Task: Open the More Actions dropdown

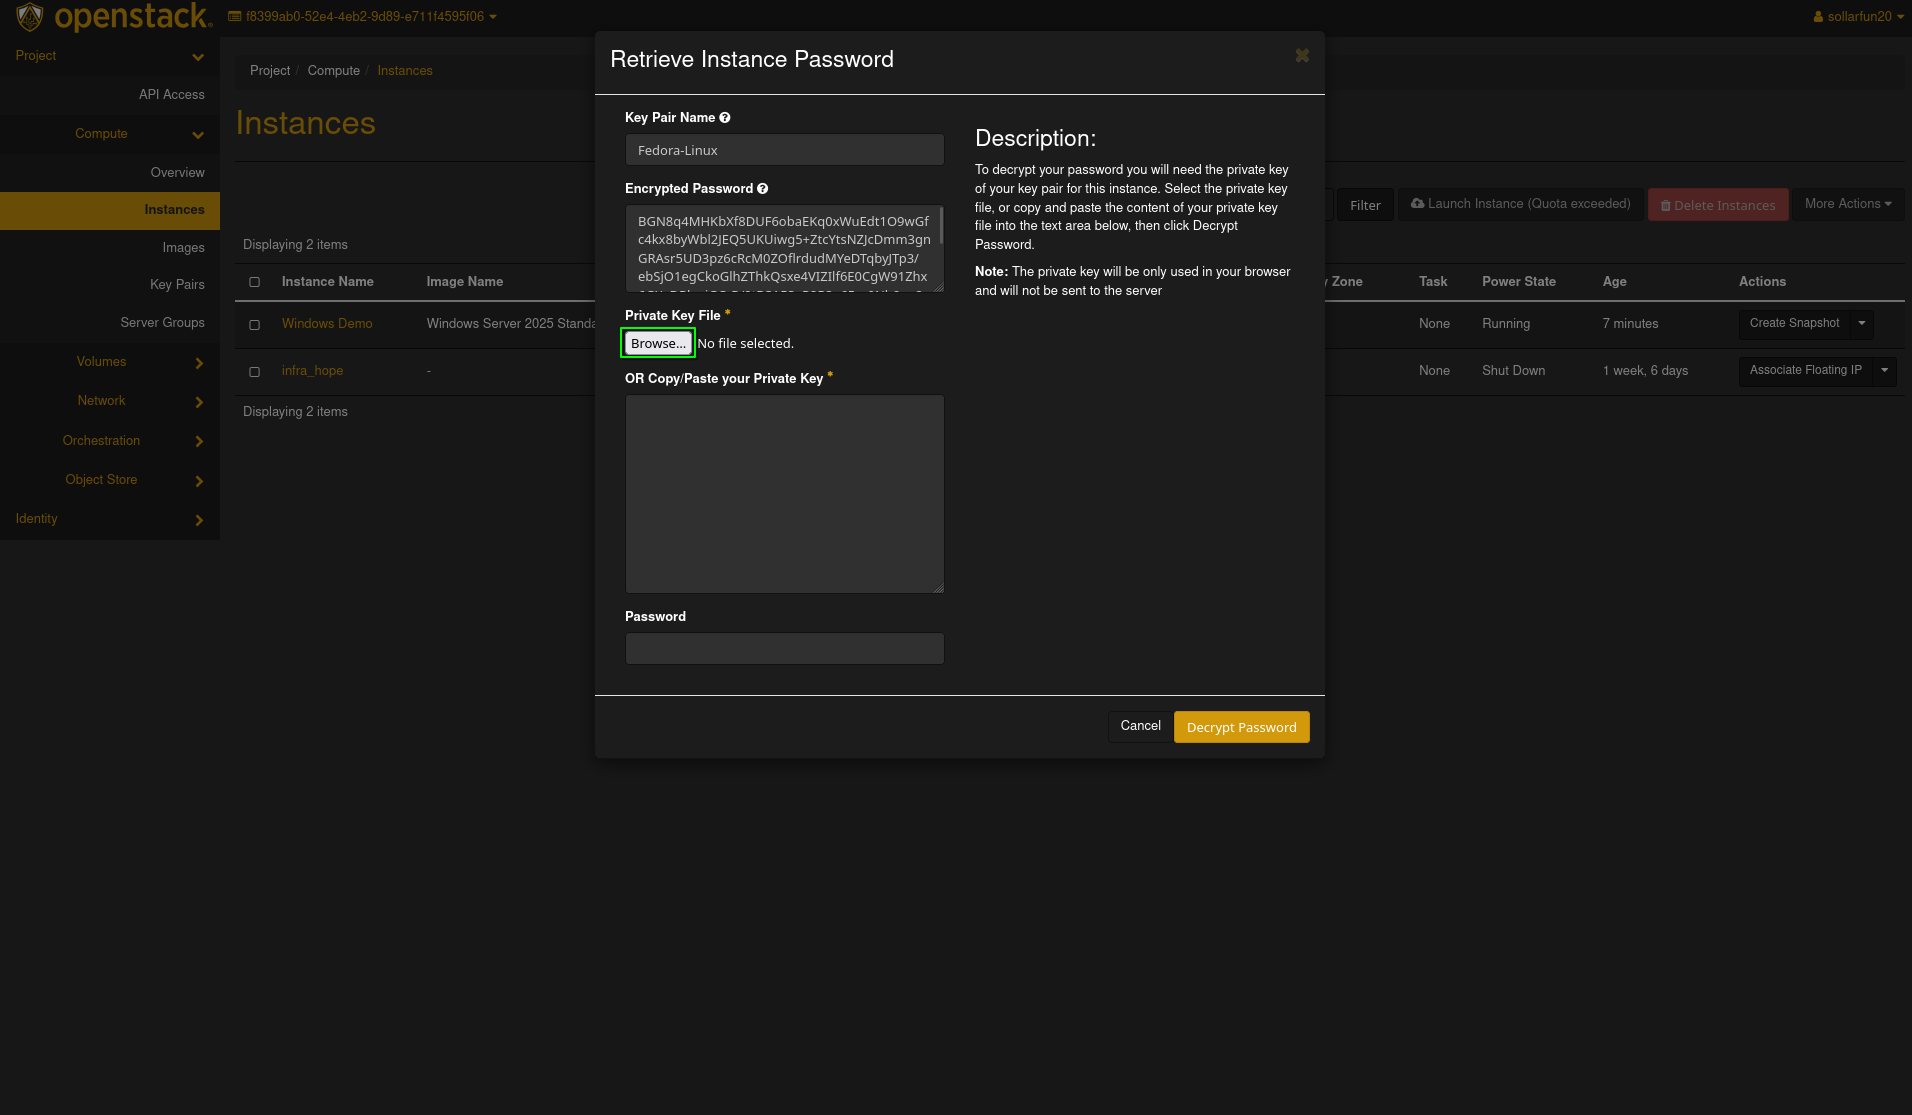Action: tap(1847, 204)
